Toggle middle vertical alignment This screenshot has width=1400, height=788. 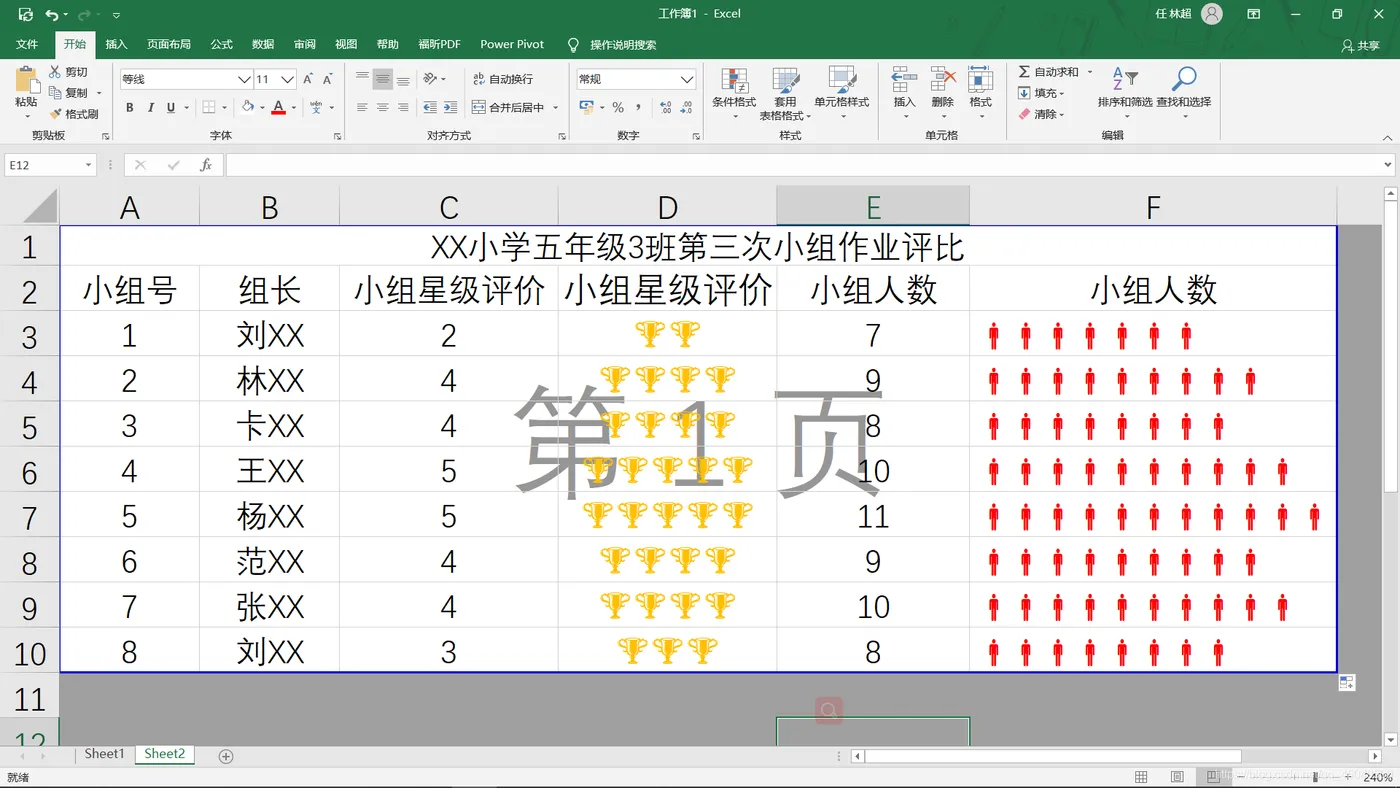click(x=383, y=79)
